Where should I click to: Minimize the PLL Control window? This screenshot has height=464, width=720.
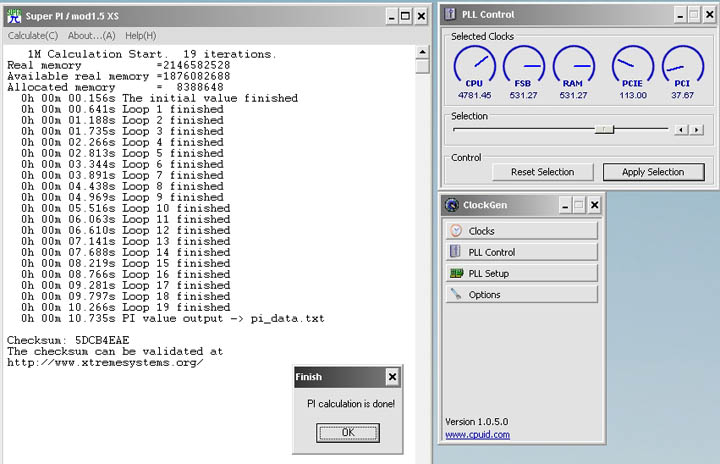680,15
